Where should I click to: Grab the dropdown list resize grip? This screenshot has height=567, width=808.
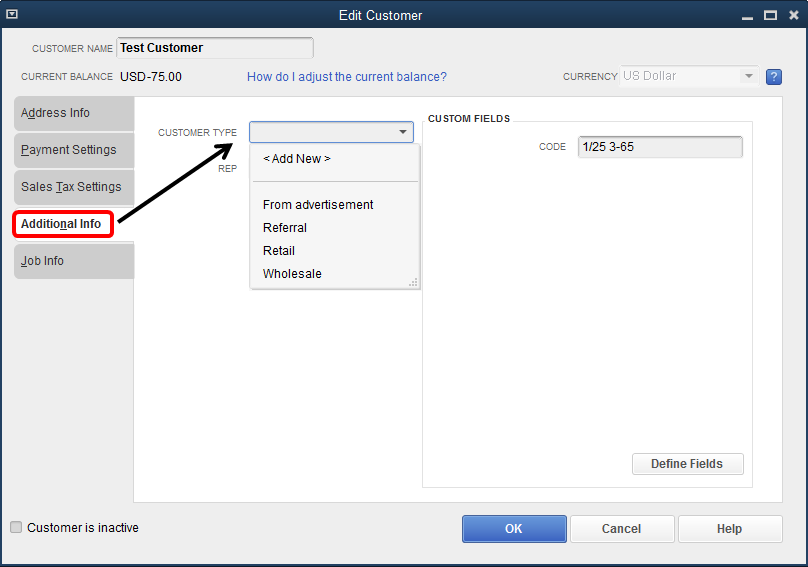[x=413, y=282]
